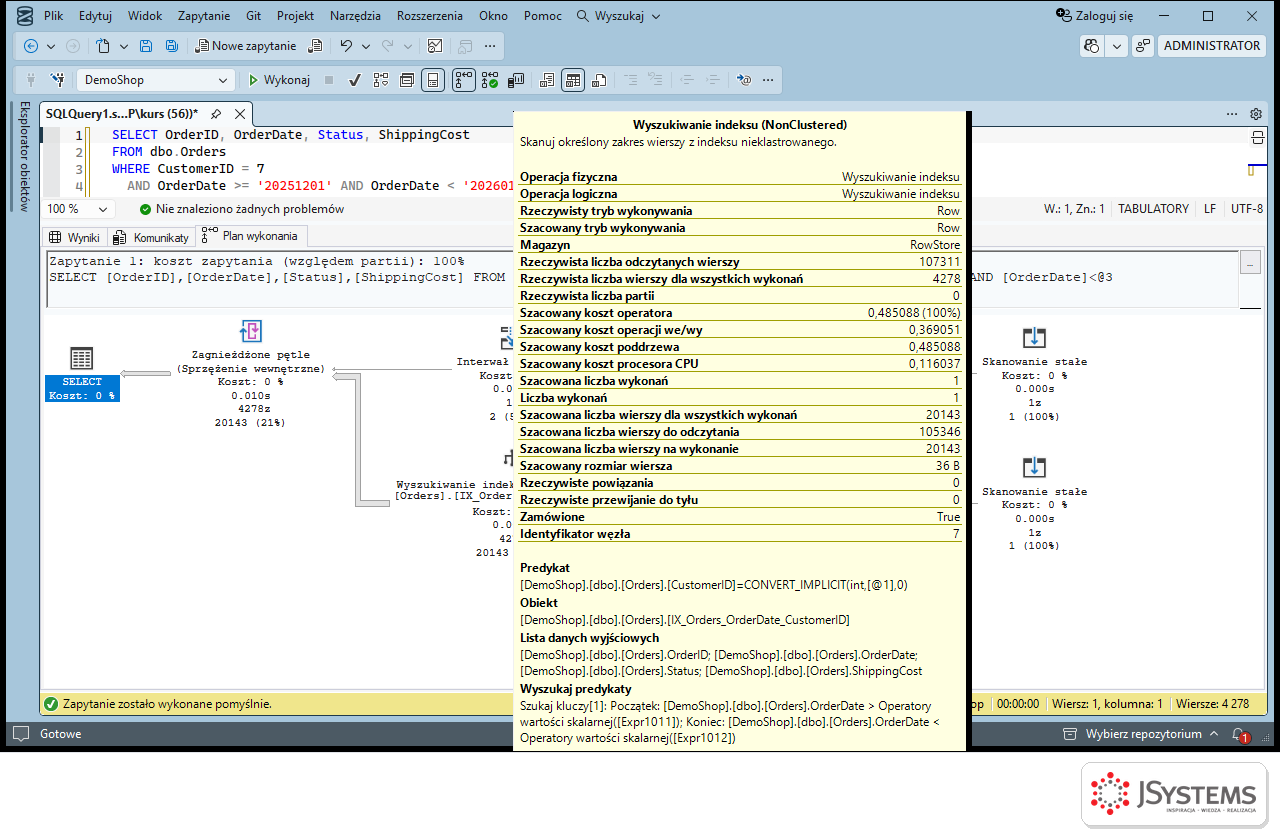Screen dimensions: 1280x835
Task: Navigate back with the back arrow
Action: click(31, 46)
